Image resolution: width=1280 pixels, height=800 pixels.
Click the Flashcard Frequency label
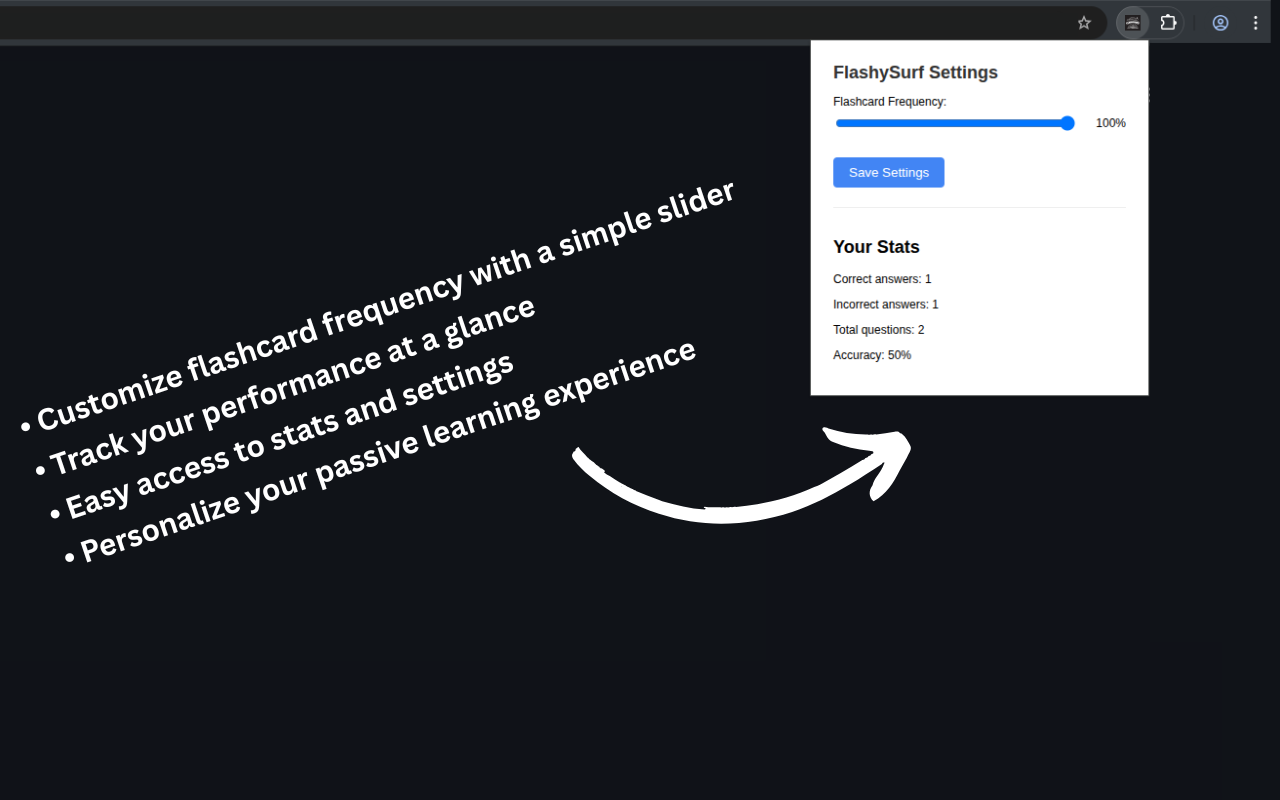coord(890,101)
